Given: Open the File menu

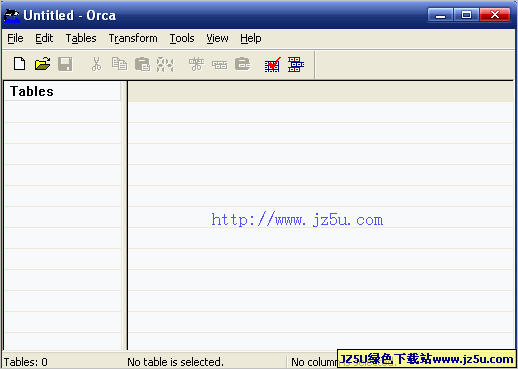Looking at the screenshot, I should 15,38.
